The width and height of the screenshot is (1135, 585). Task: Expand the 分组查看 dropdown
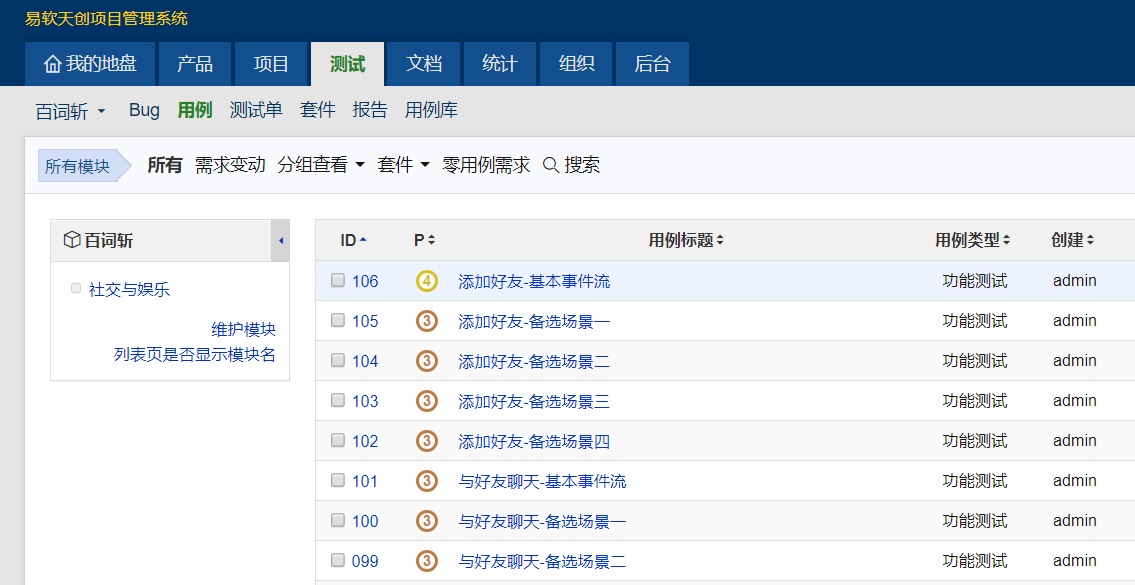pos(321,165)
